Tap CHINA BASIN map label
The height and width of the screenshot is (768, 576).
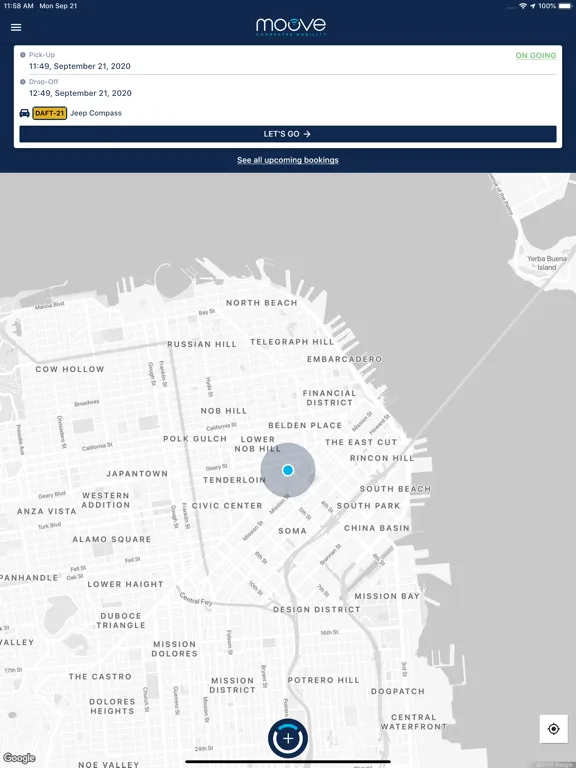pyautogui.click(x=377, y=528)
